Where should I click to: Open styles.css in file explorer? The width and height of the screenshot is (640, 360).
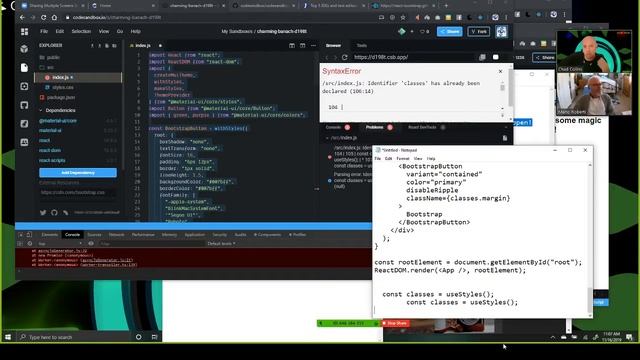62,87
